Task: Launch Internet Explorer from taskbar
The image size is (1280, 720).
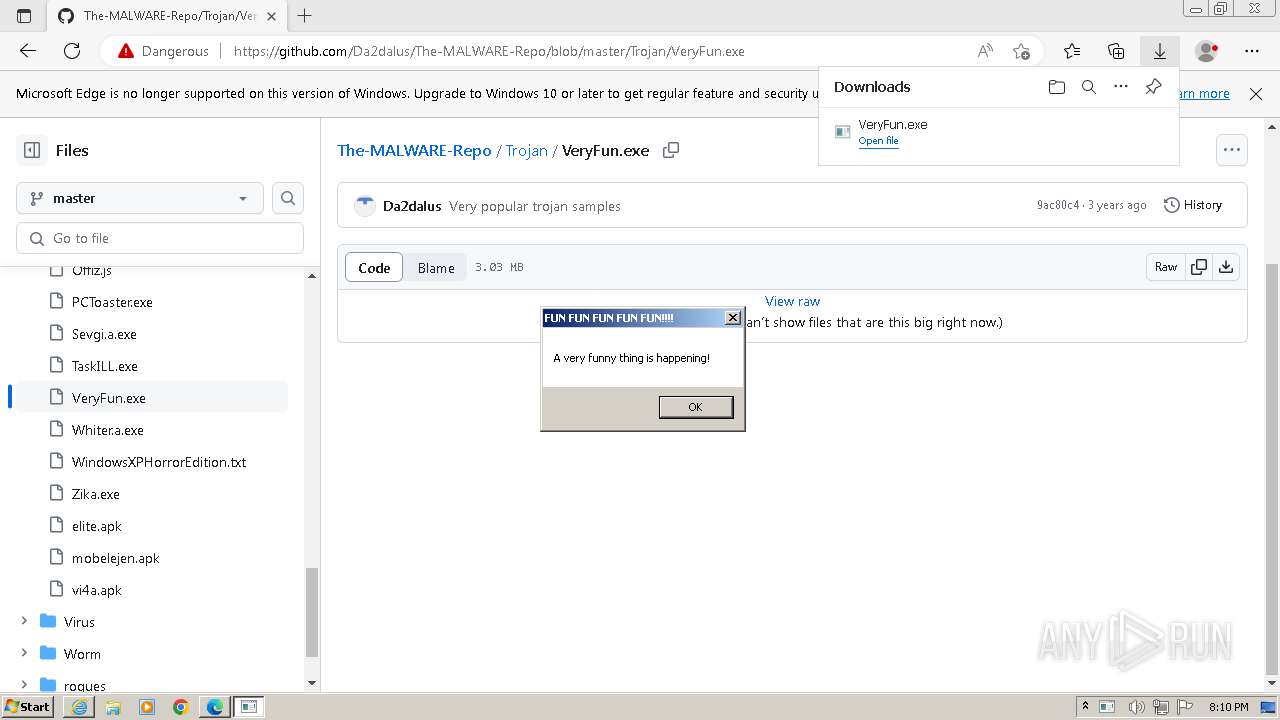Action: [x=79, y=707]
